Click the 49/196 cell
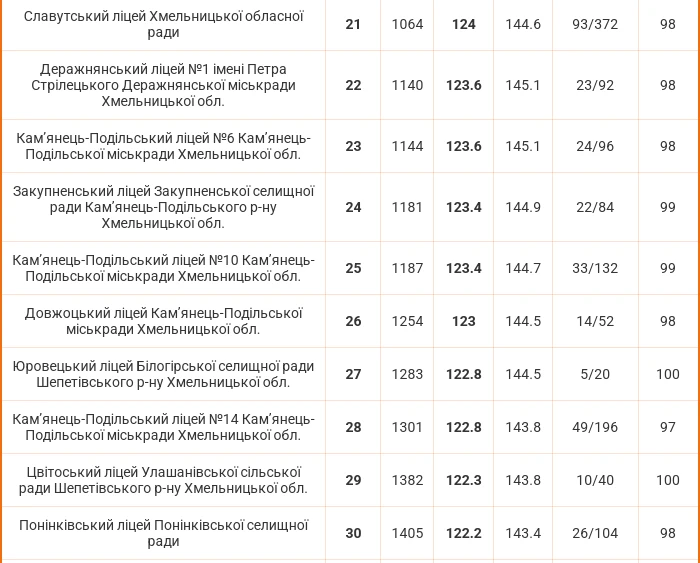Image resolution: width=700 pixels, height=563 pixels. click(595, 427)
